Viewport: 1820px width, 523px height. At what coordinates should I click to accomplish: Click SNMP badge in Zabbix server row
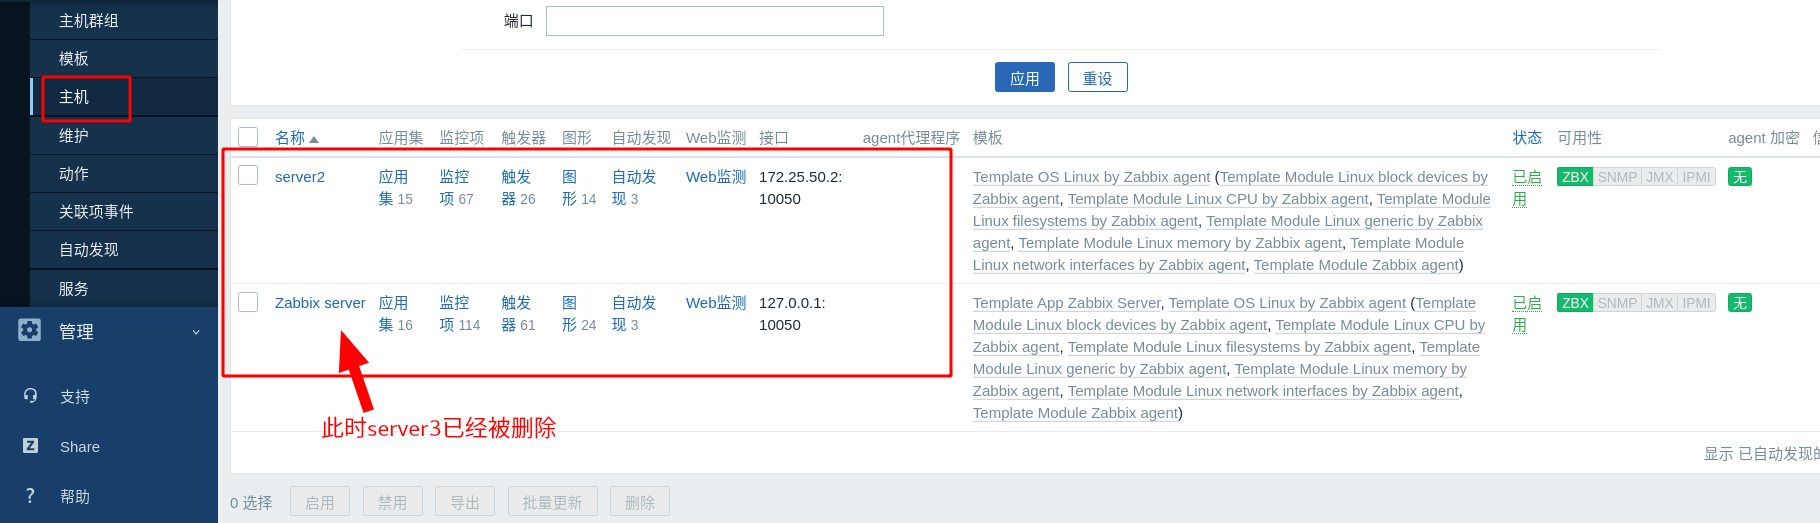[x=1617, y=303]
